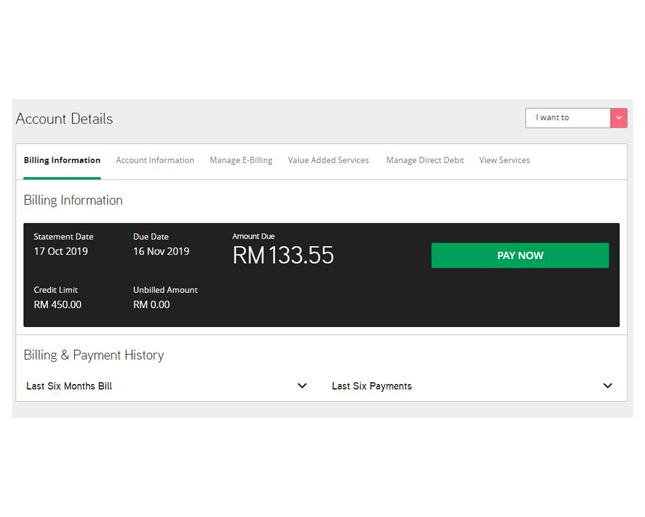Click the due date 16 Nov 2019
The height and width of the screenshot is (517, 645).
coord(161,251)
